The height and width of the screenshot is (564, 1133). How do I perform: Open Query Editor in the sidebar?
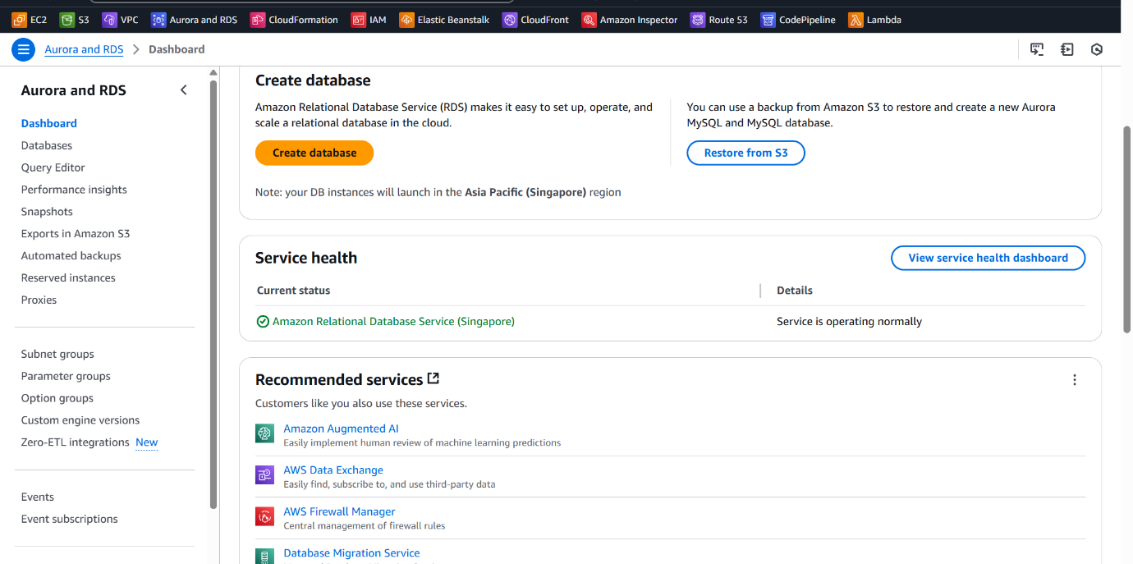coord(53,168)
